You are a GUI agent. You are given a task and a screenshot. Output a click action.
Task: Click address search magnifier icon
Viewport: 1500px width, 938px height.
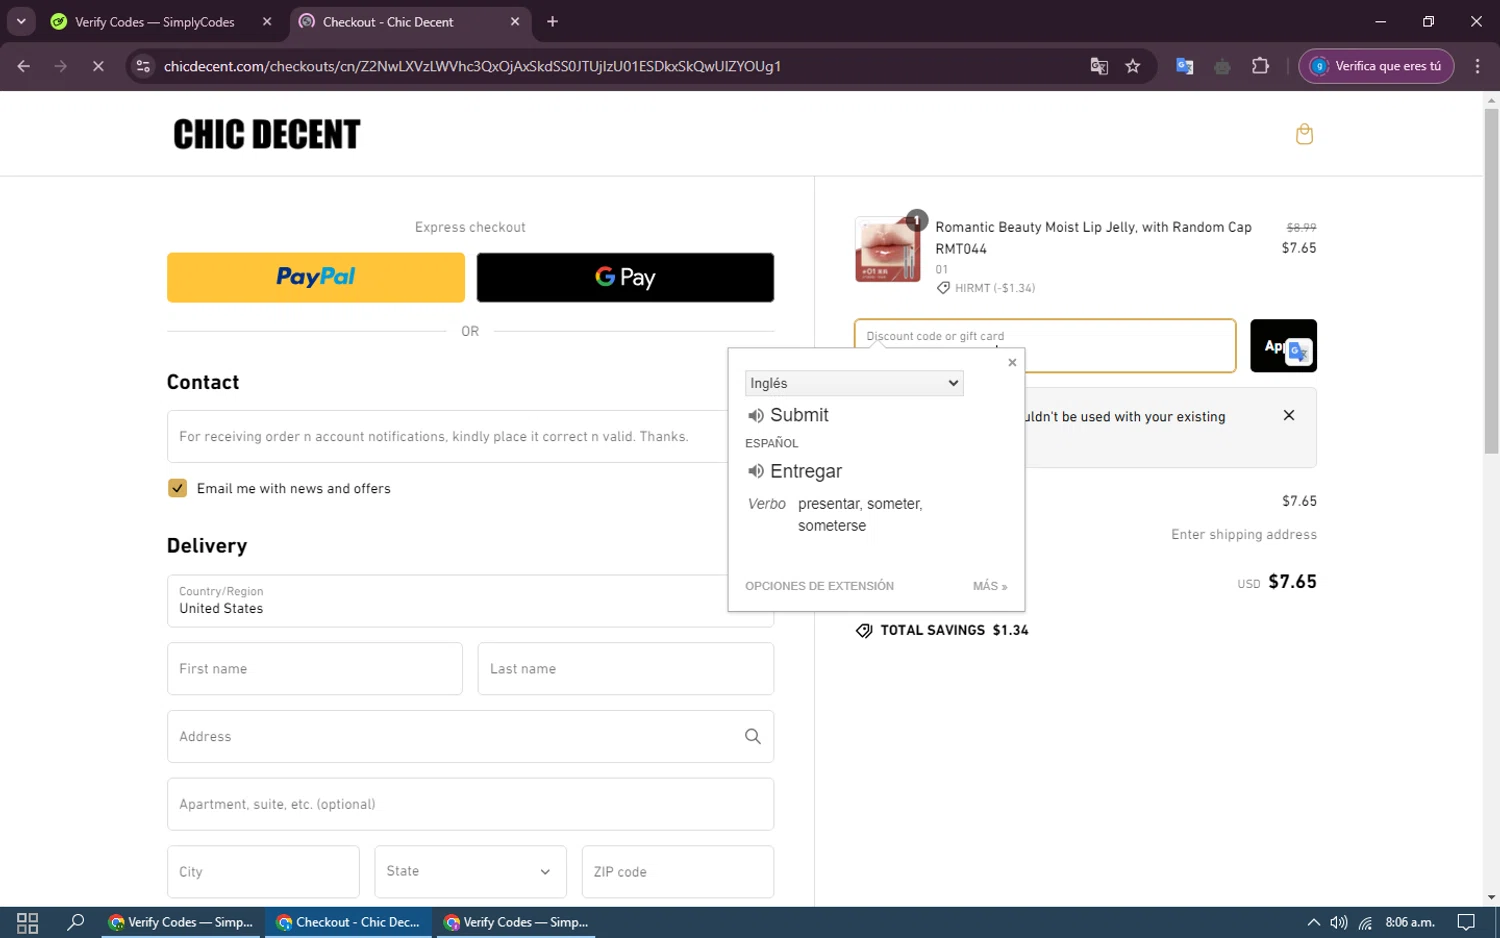point(753,736)
